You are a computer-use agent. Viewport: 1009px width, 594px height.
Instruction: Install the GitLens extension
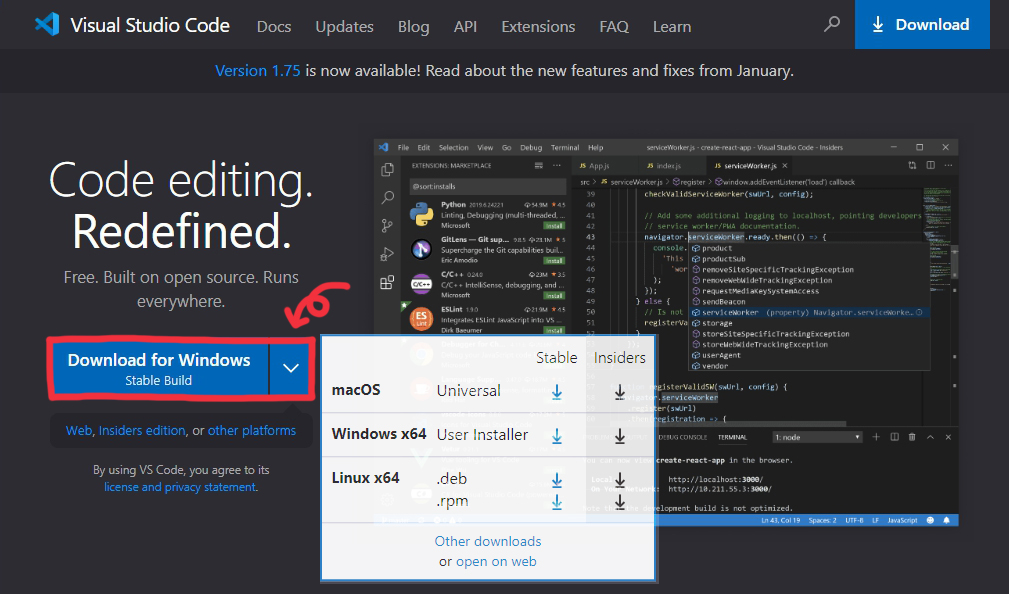click(554, 261)
